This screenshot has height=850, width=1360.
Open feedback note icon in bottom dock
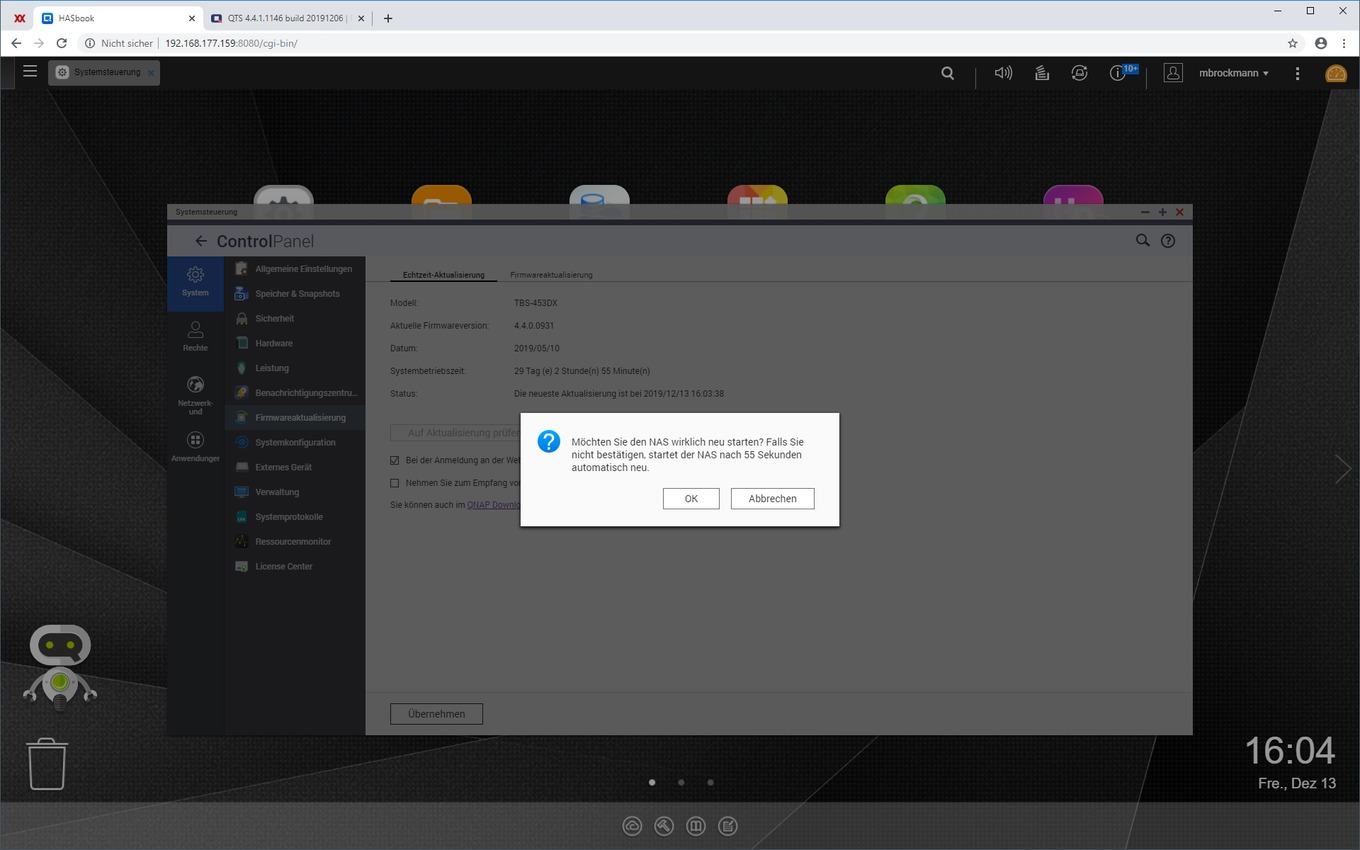[x=728, y=826]
